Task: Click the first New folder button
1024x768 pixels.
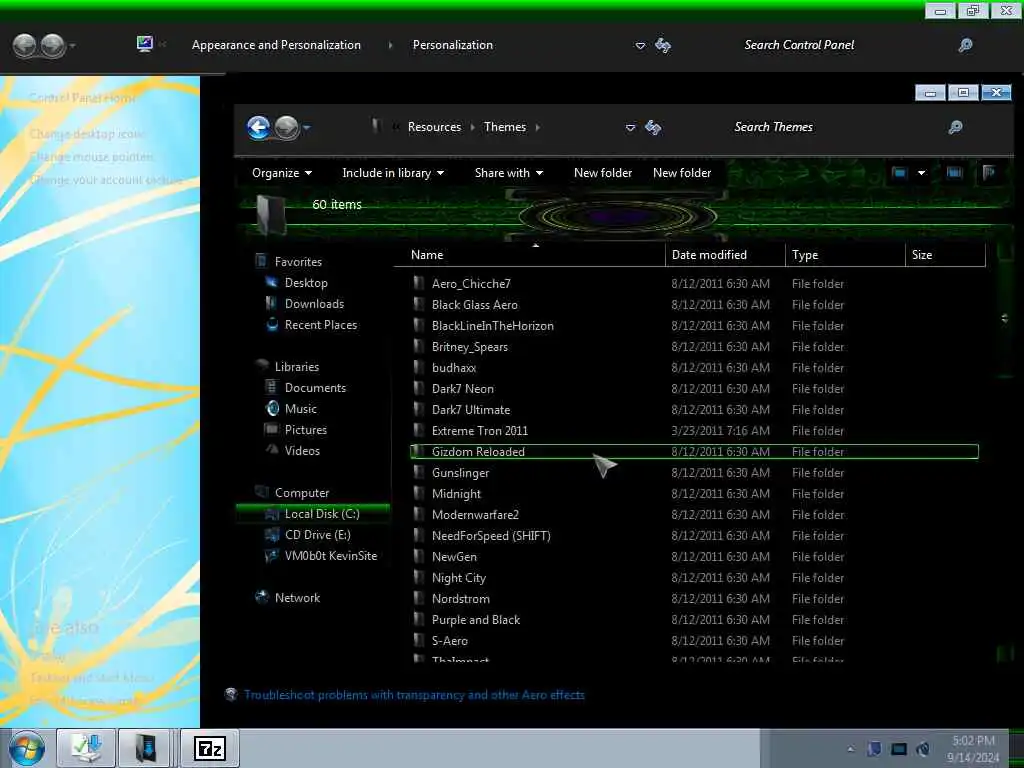Action: (x=603, y=173)
